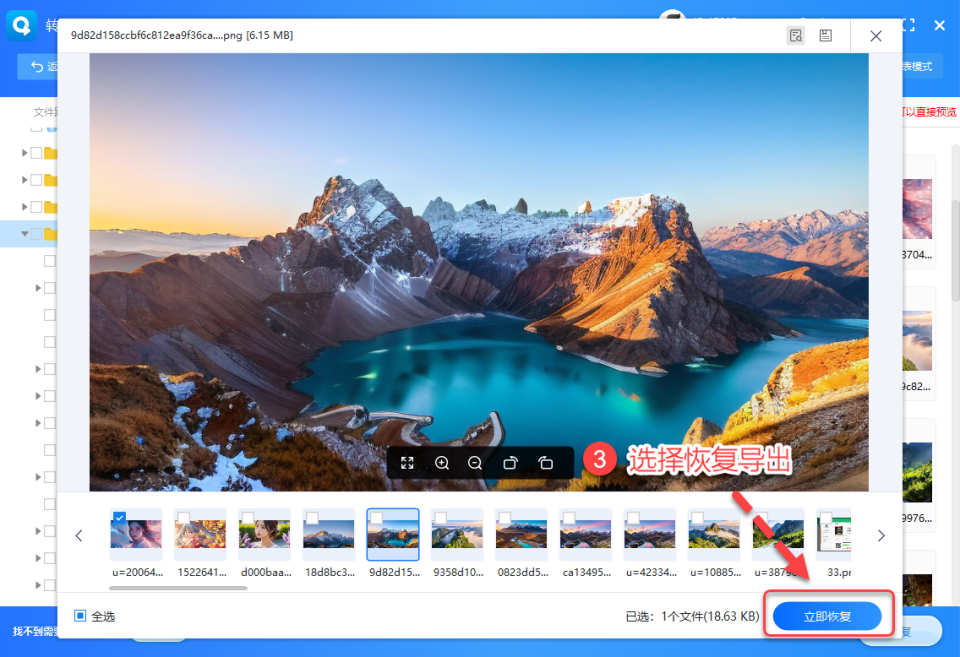Click the fullscreen icon in the preview toolbar
Viewport: 960px width, 657px height.
408,463
